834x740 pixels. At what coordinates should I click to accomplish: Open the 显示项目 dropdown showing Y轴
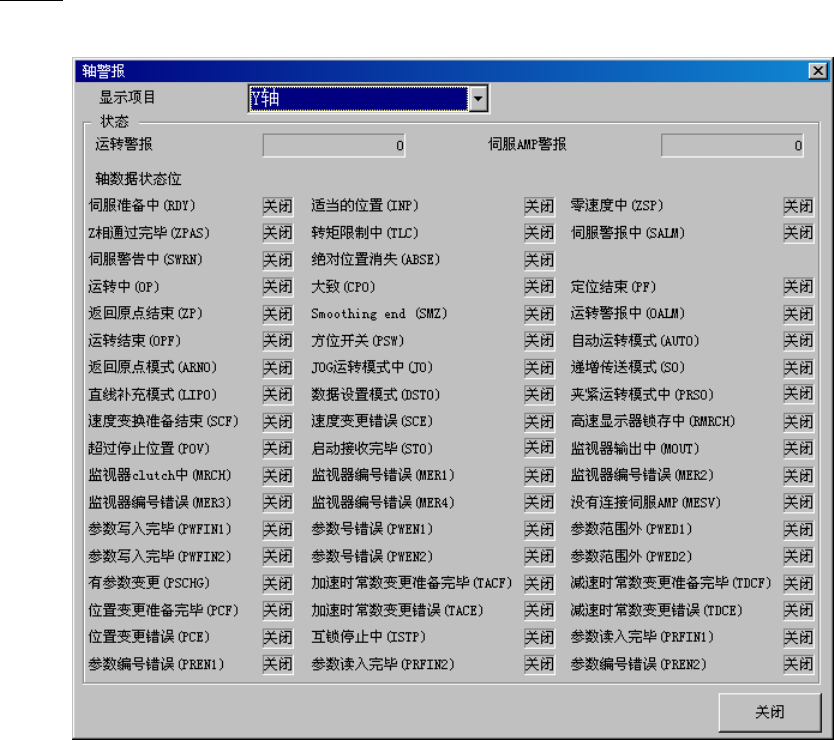point(368,98)
